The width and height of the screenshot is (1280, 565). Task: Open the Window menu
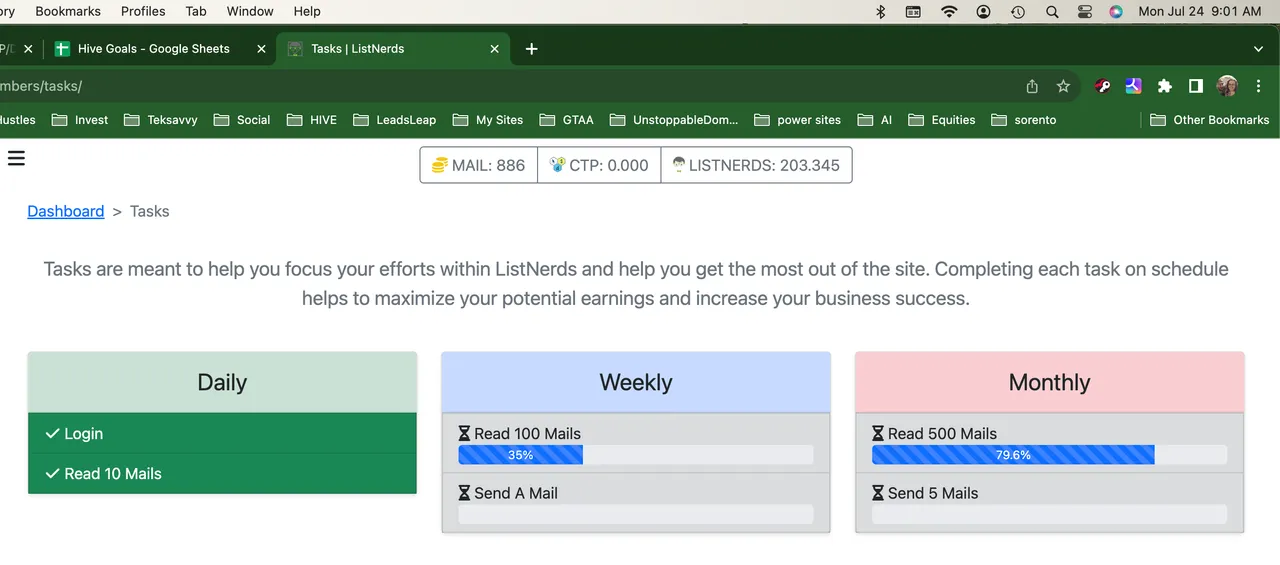tap(250, 12)
